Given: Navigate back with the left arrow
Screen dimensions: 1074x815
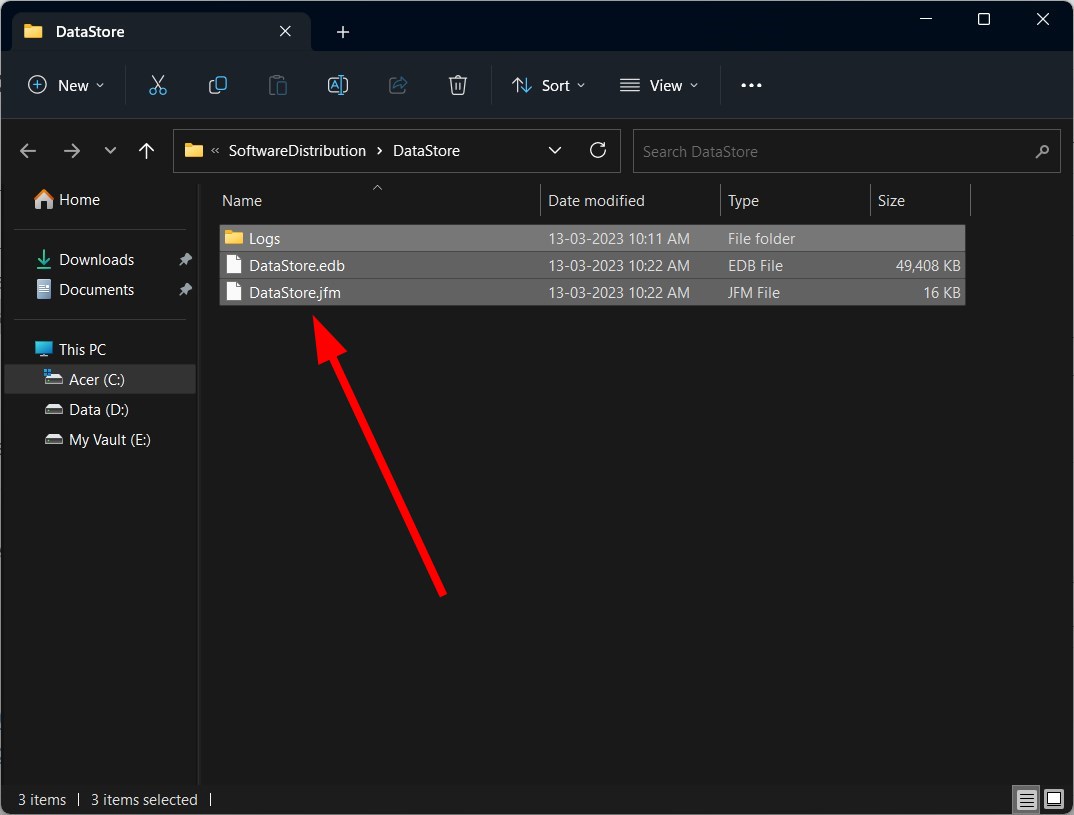Looking at the screenshot, I should pyautogui.click(x=28, y=151).
